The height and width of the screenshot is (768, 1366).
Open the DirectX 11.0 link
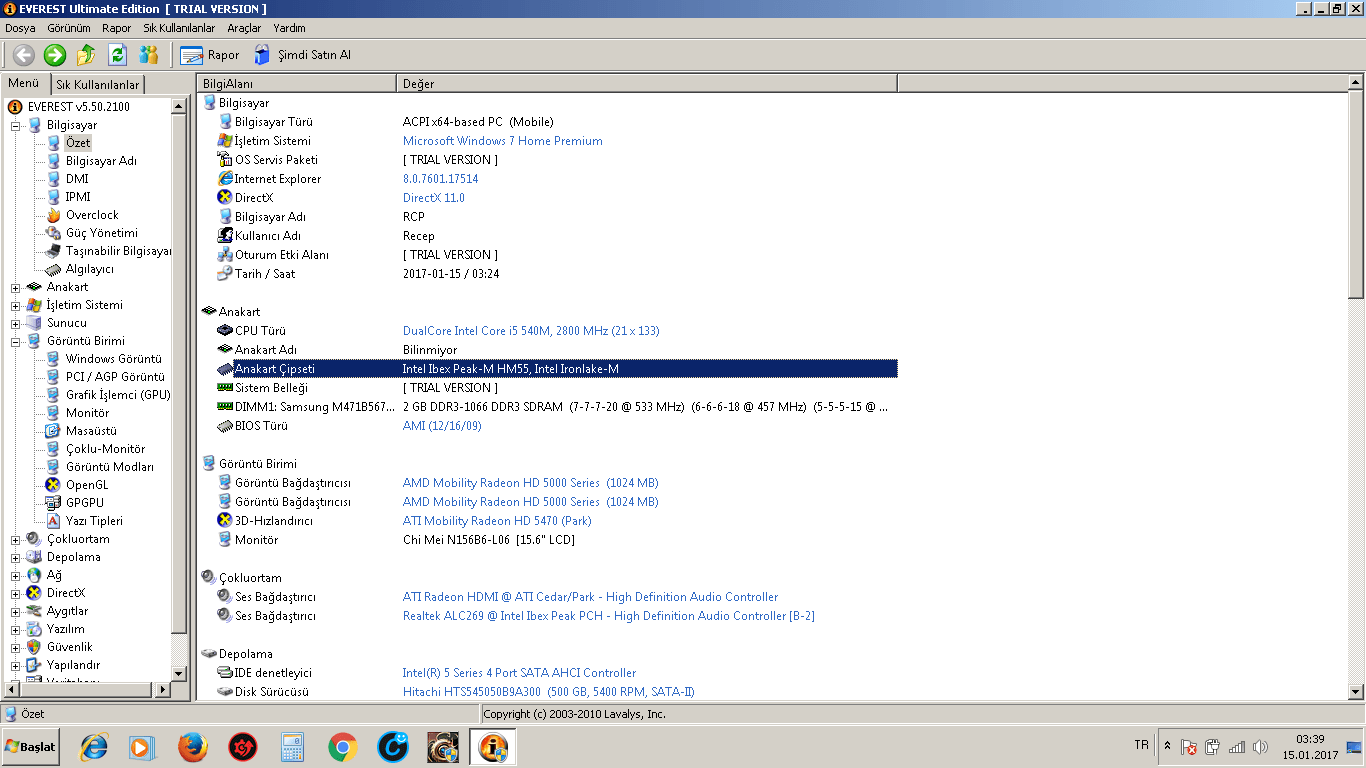434,198
